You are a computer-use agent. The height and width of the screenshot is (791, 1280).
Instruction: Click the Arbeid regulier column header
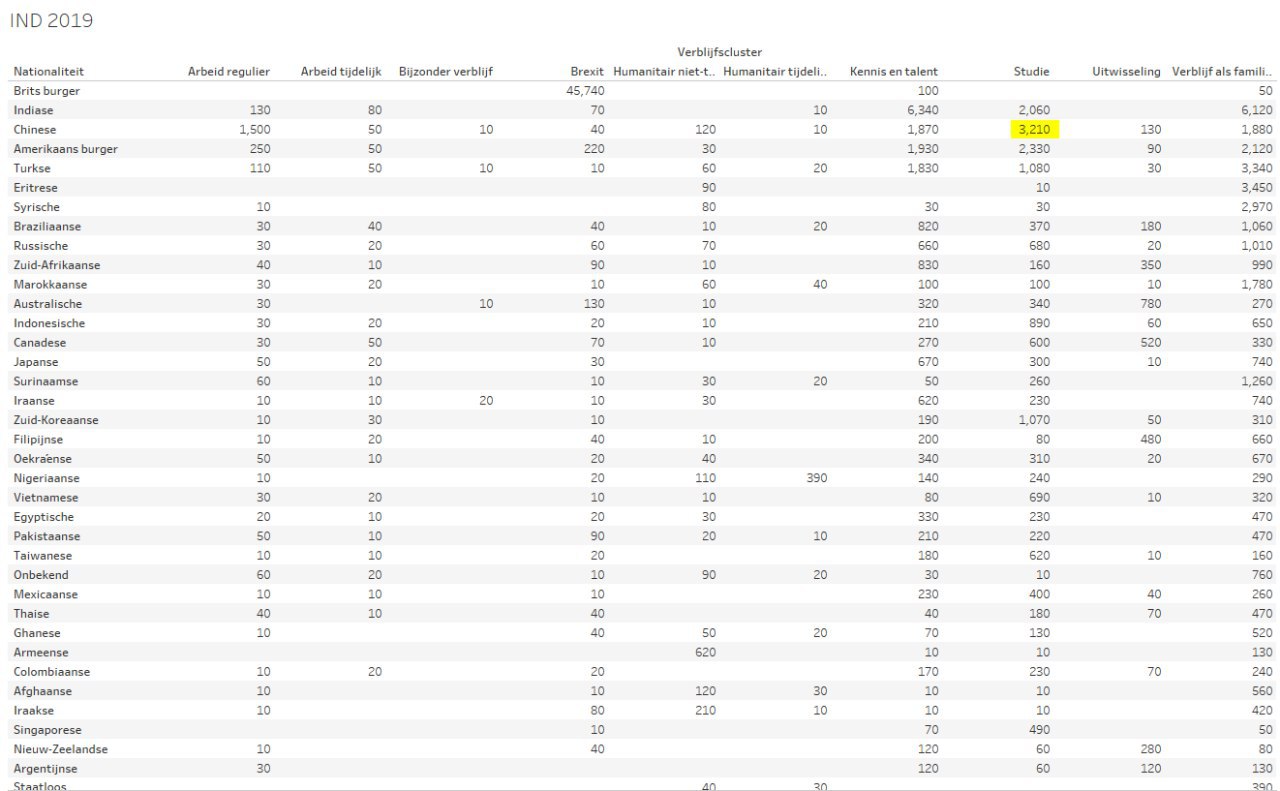point(229,71)
